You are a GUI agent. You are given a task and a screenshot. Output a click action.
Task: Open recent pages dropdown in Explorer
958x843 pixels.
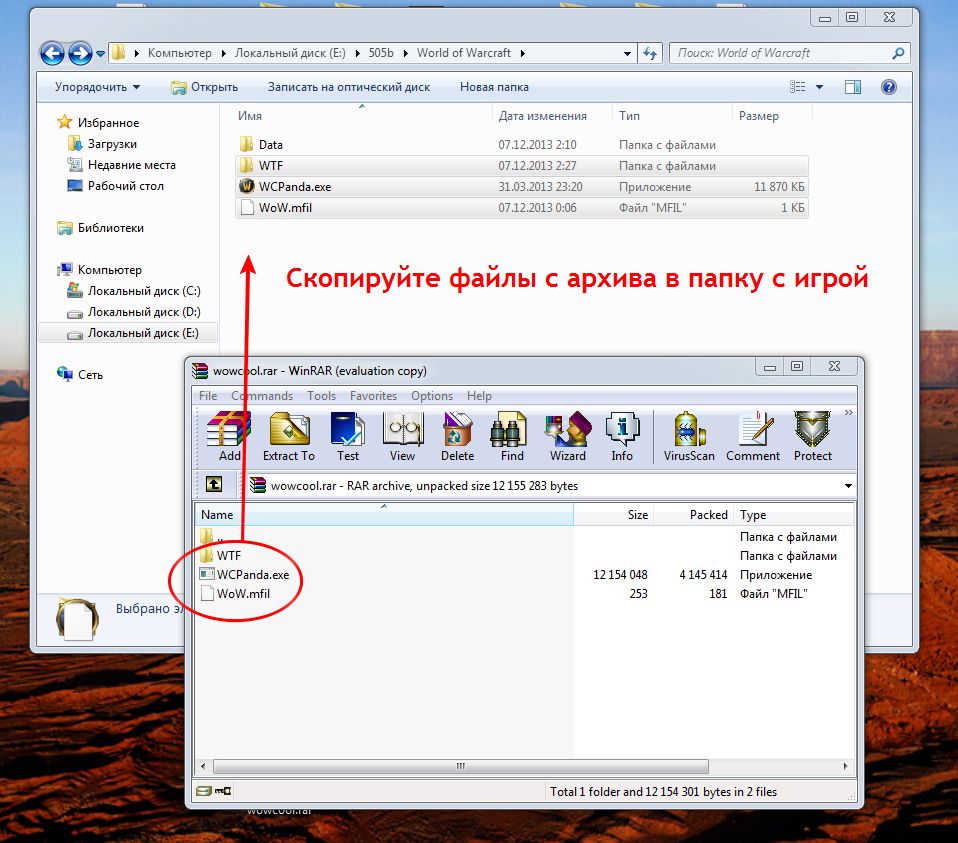[101, 54]
